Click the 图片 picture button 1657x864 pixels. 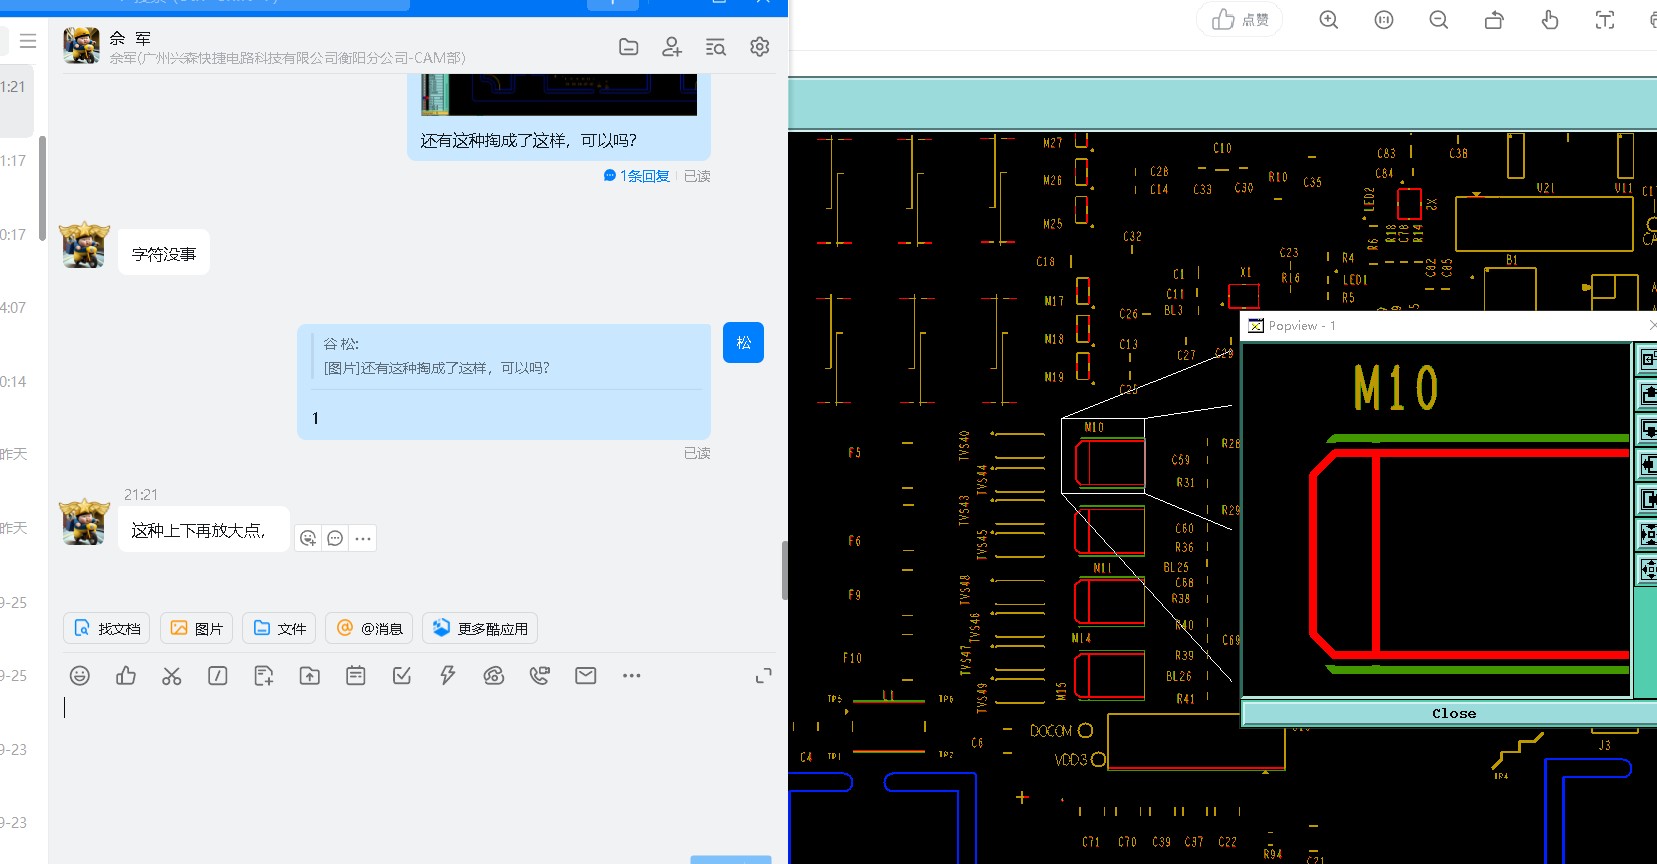pos(197,628)
